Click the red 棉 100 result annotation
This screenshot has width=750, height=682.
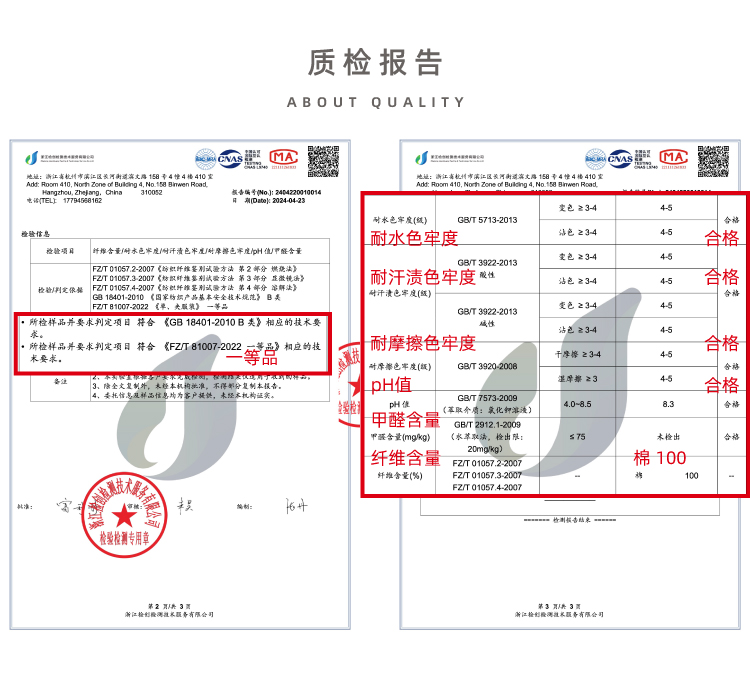tap(660, 458)
